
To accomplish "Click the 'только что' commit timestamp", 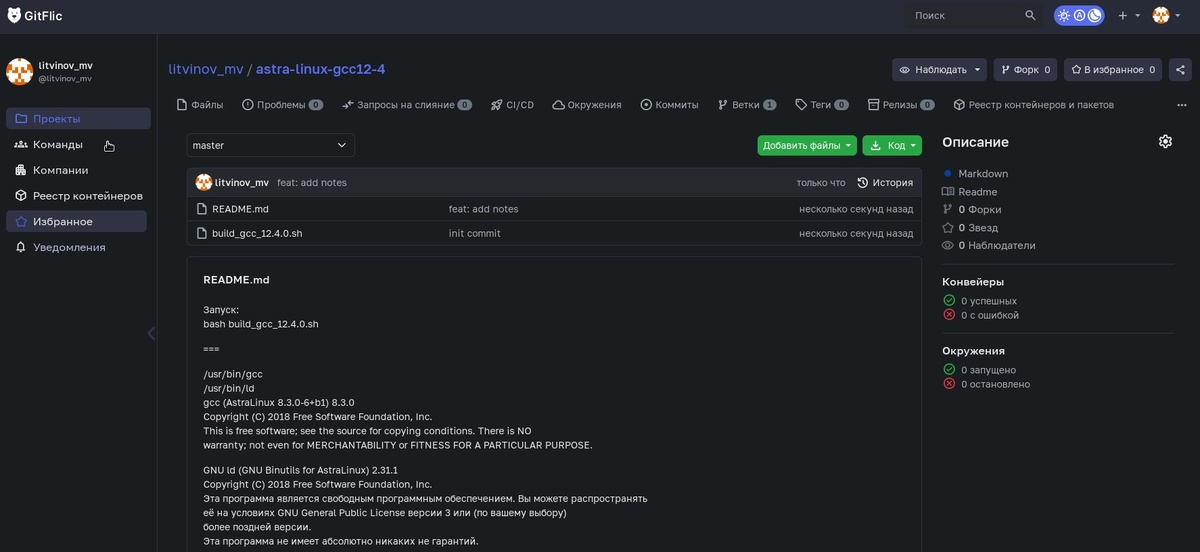I will [x=821, y=183].
